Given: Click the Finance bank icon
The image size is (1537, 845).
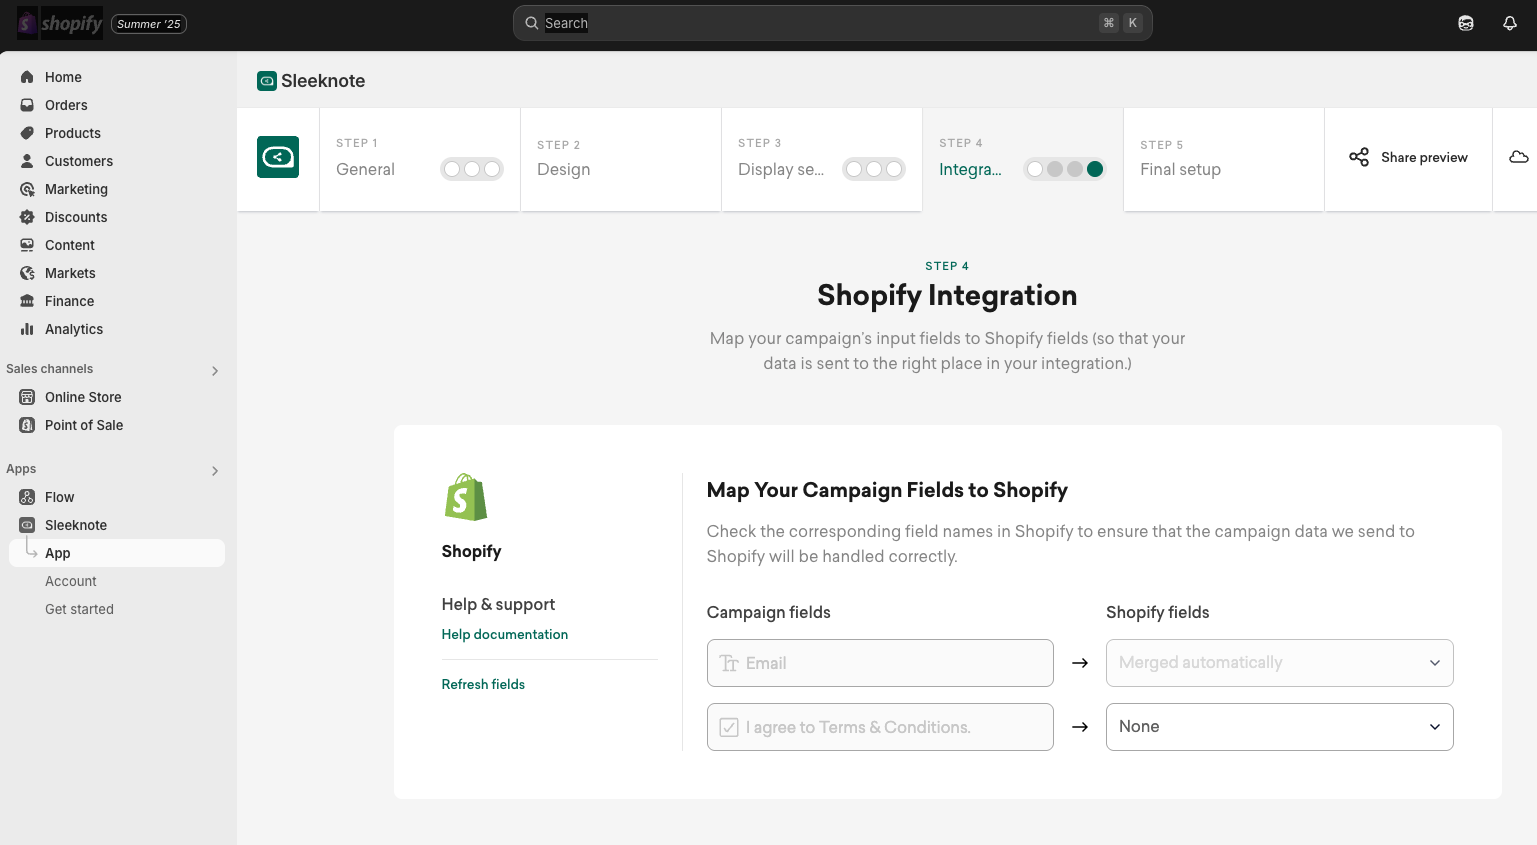Looking at the screenshot, I should click(27, 301).
